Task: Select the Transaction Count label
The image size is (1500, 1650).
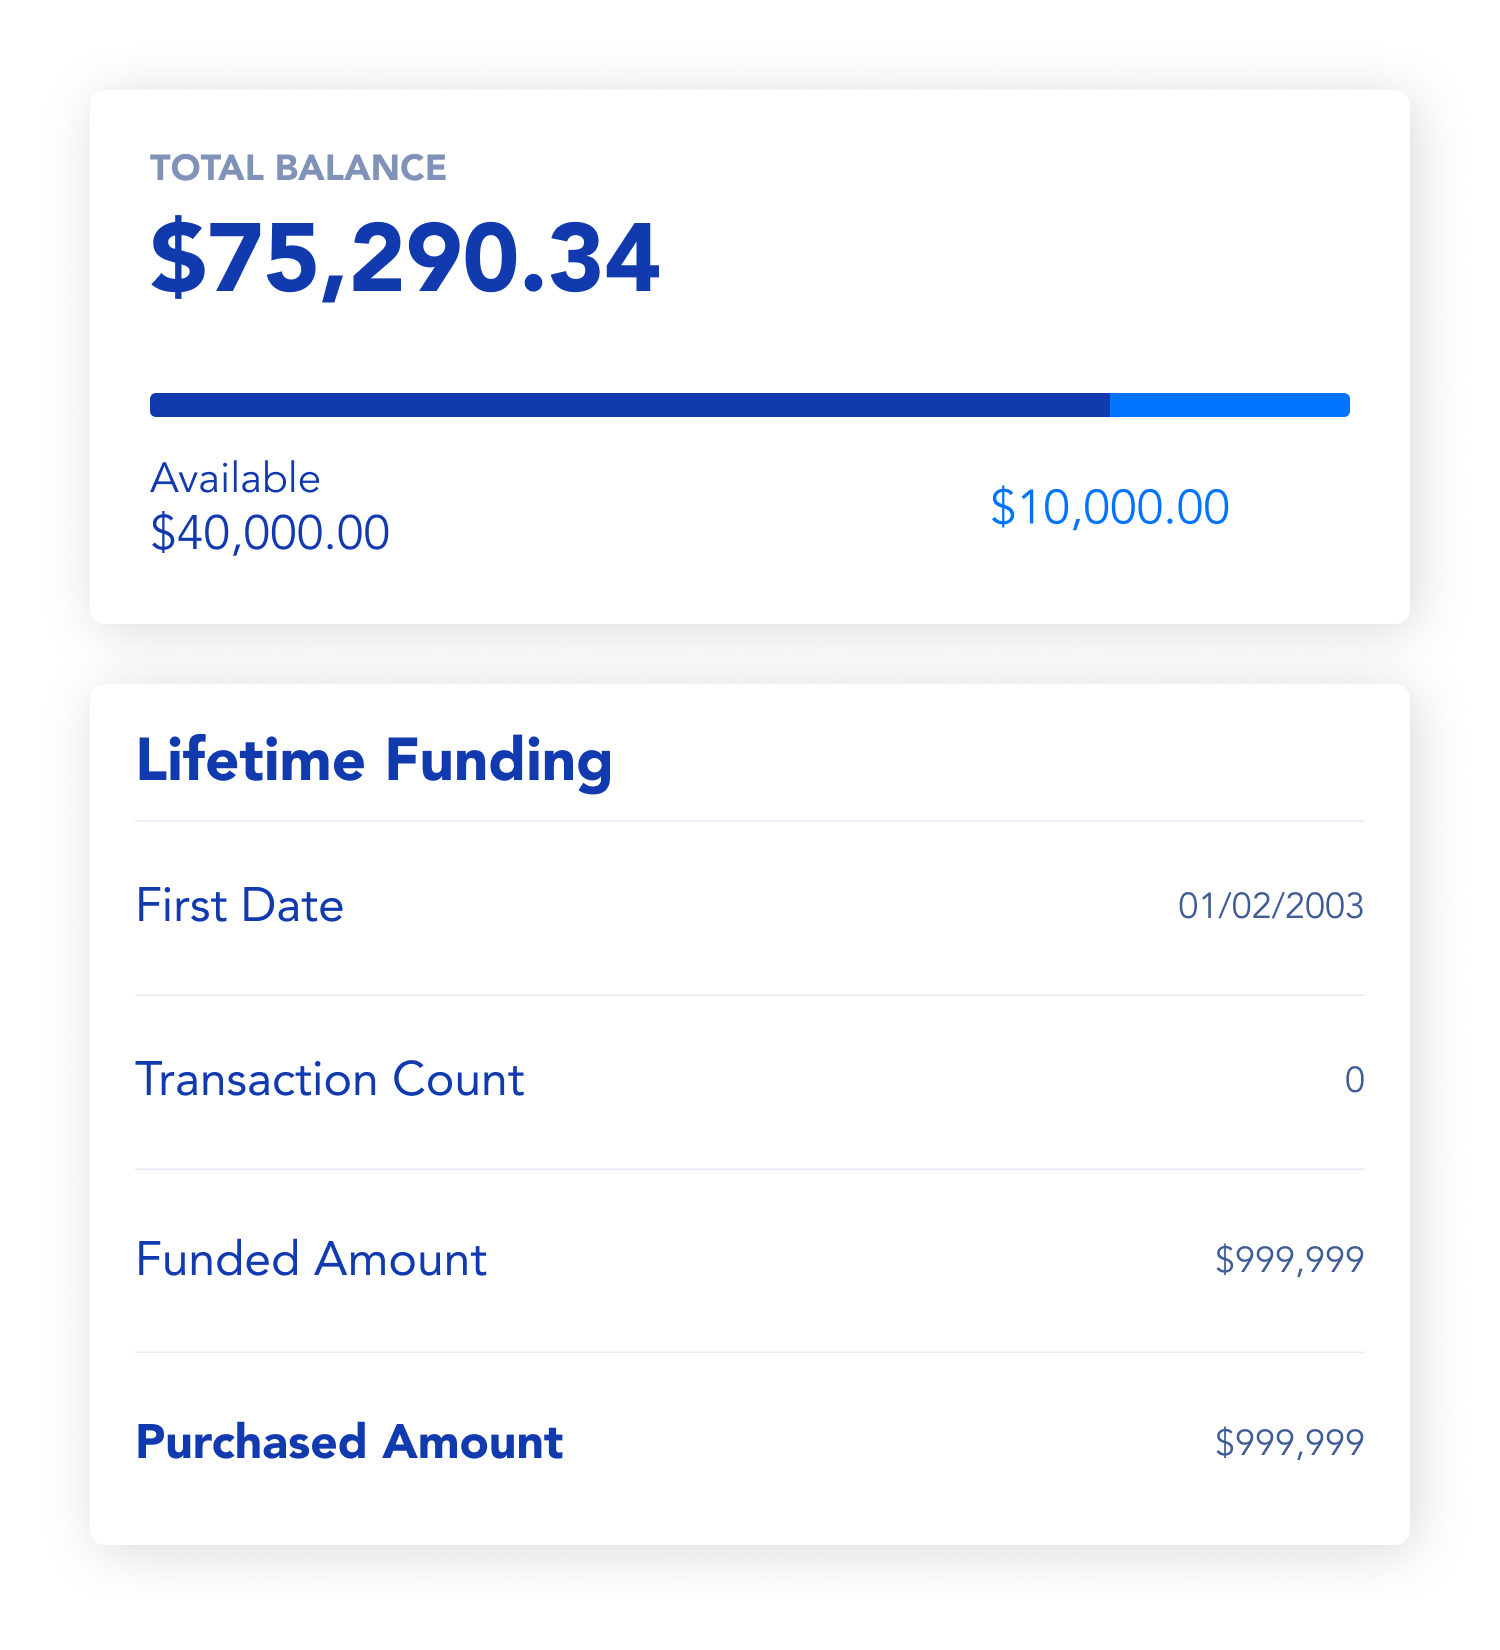Action: click(330, 1080)
